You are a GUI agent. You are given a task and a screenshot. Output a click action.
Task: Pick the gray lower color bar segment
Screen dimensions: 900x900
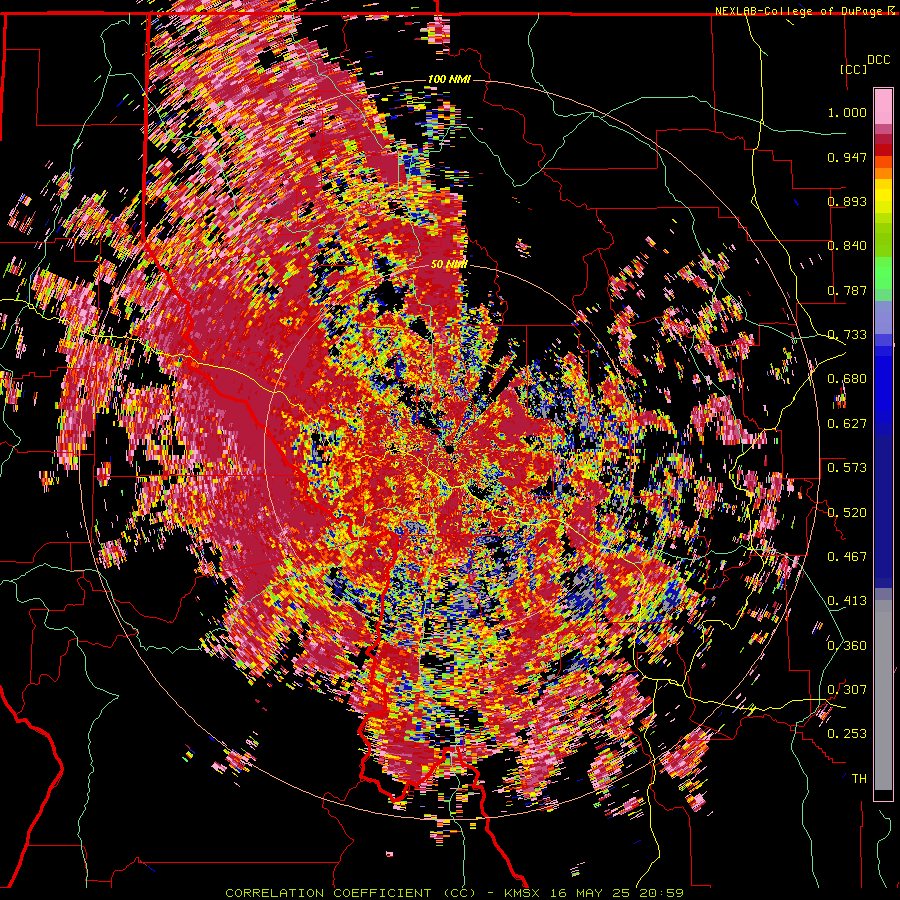click(883, 695)
